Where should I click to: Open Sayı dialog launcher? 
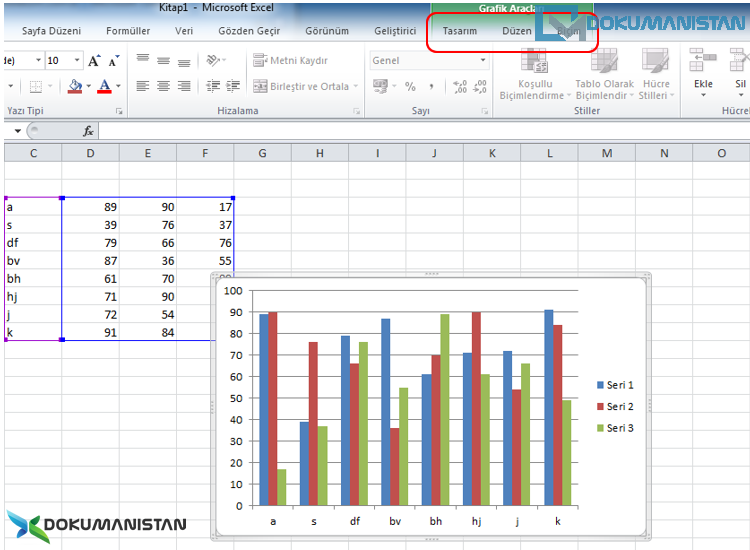click(x=485, y=111)
